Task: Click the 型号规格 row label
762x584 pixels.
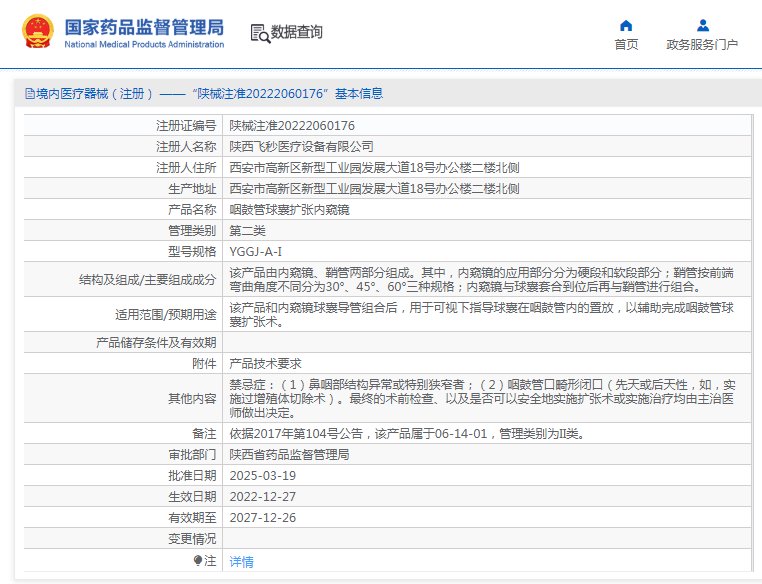Action: (192, 252)
